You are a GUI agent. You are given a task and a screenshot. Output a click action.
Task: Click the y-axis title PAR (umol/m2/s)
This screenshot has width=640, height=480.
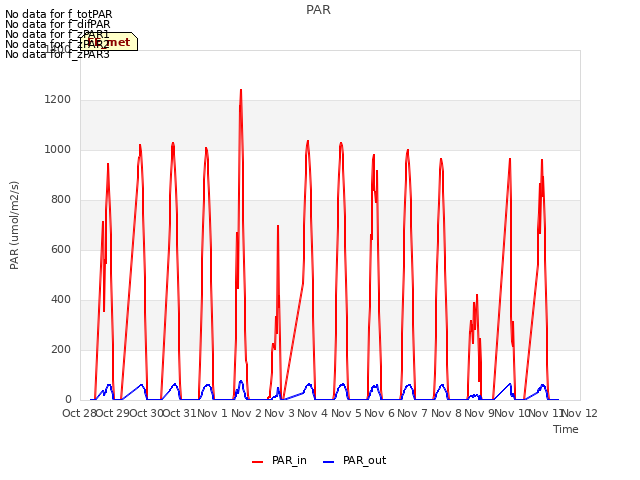click(14, 225)
